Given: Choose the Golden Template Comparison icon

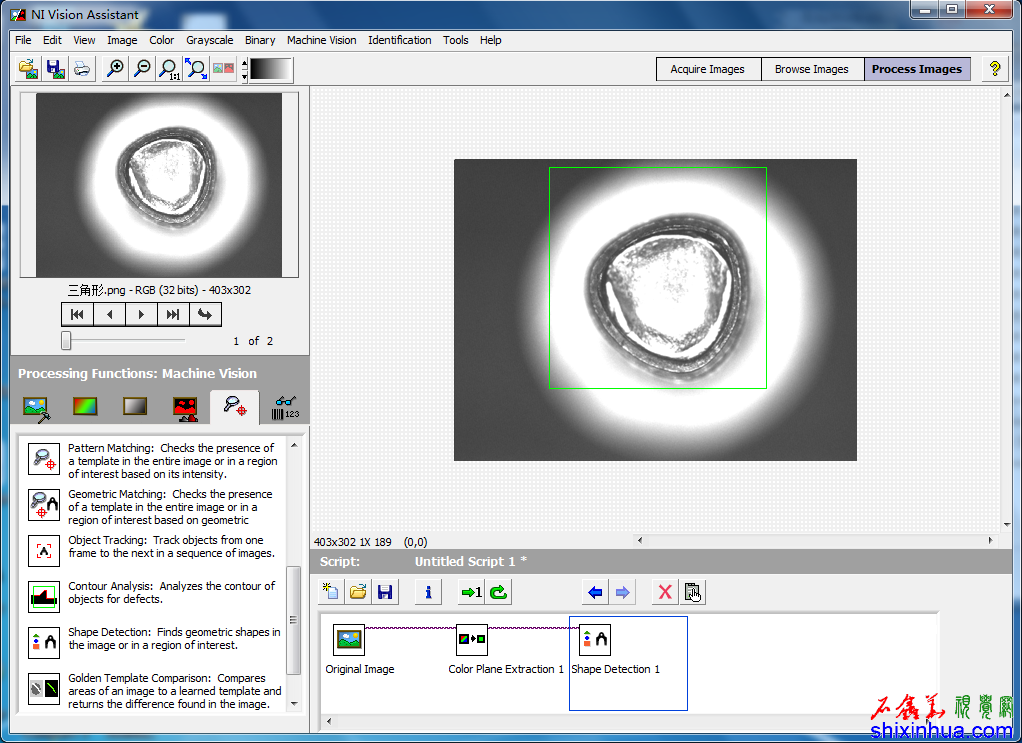Looking at the screenshot, I should (x=44, y=689).
